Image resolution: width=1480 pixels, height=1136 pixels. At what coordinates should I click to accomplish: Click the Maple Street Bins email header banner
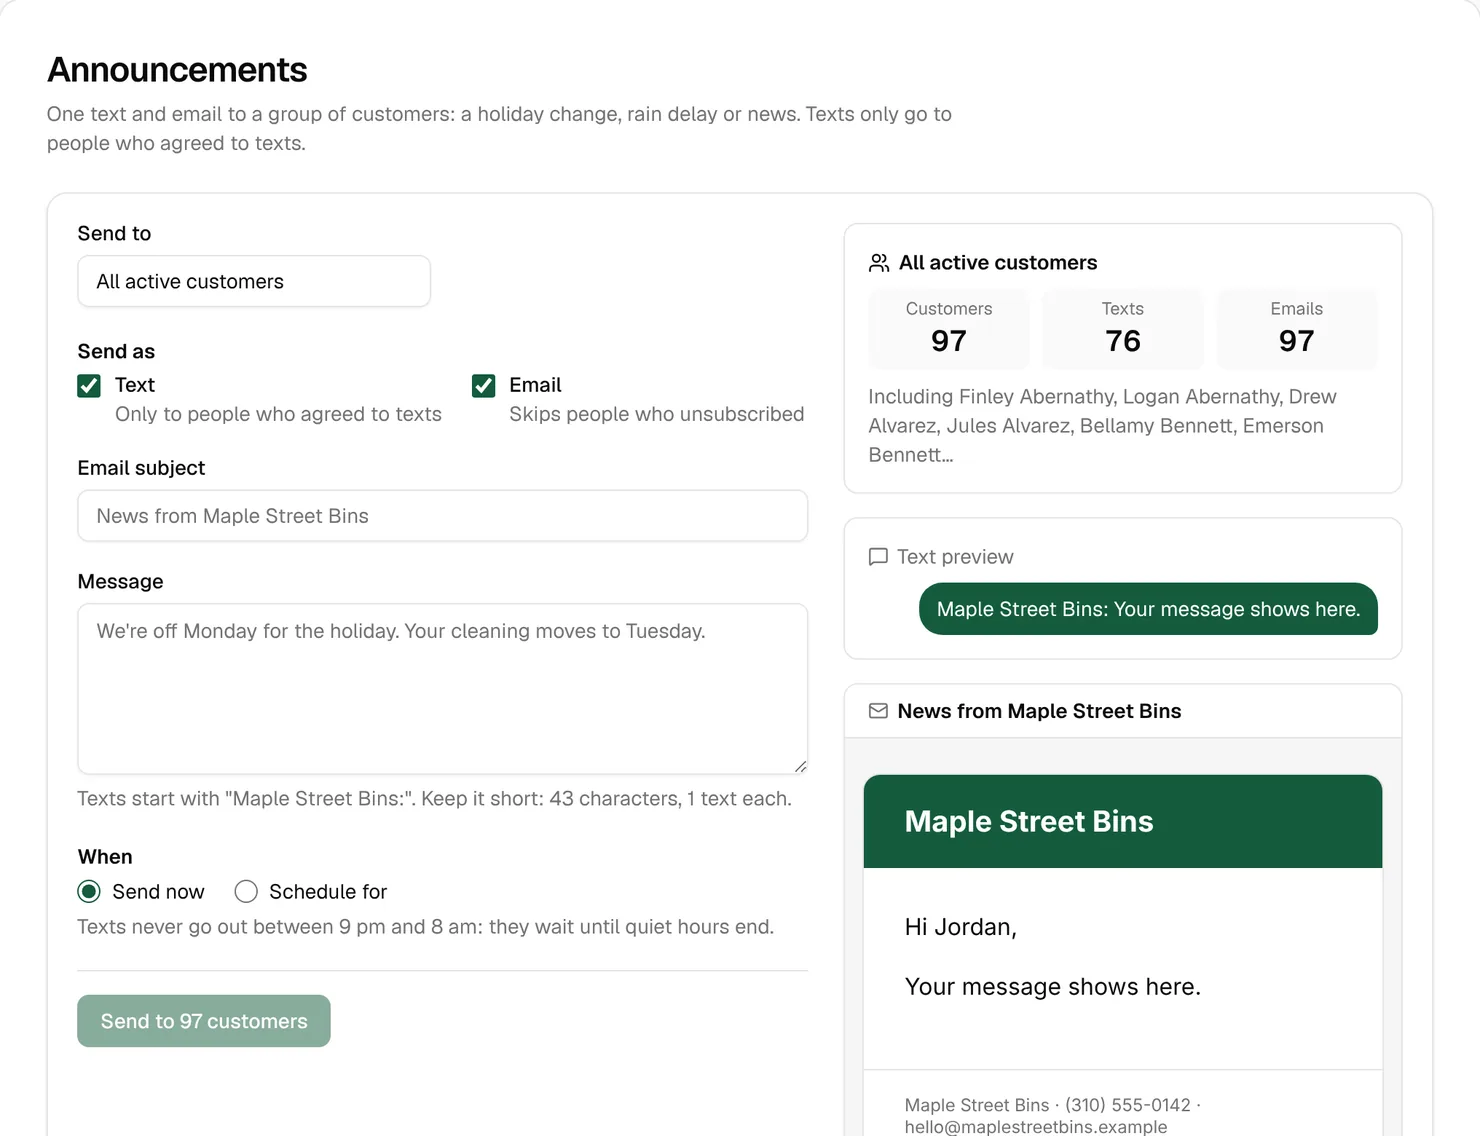(1123, 821)
